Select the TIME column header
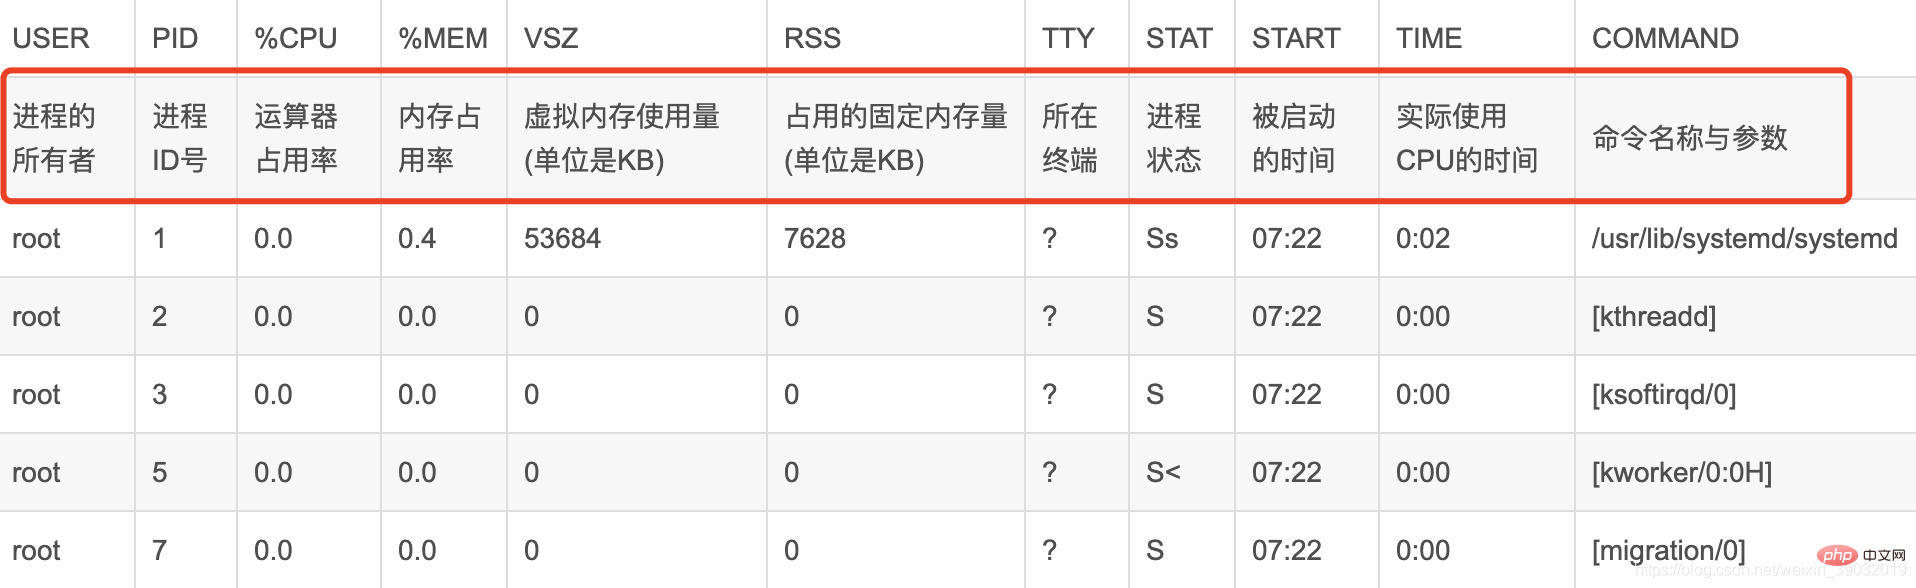 tap(1429, 38)
